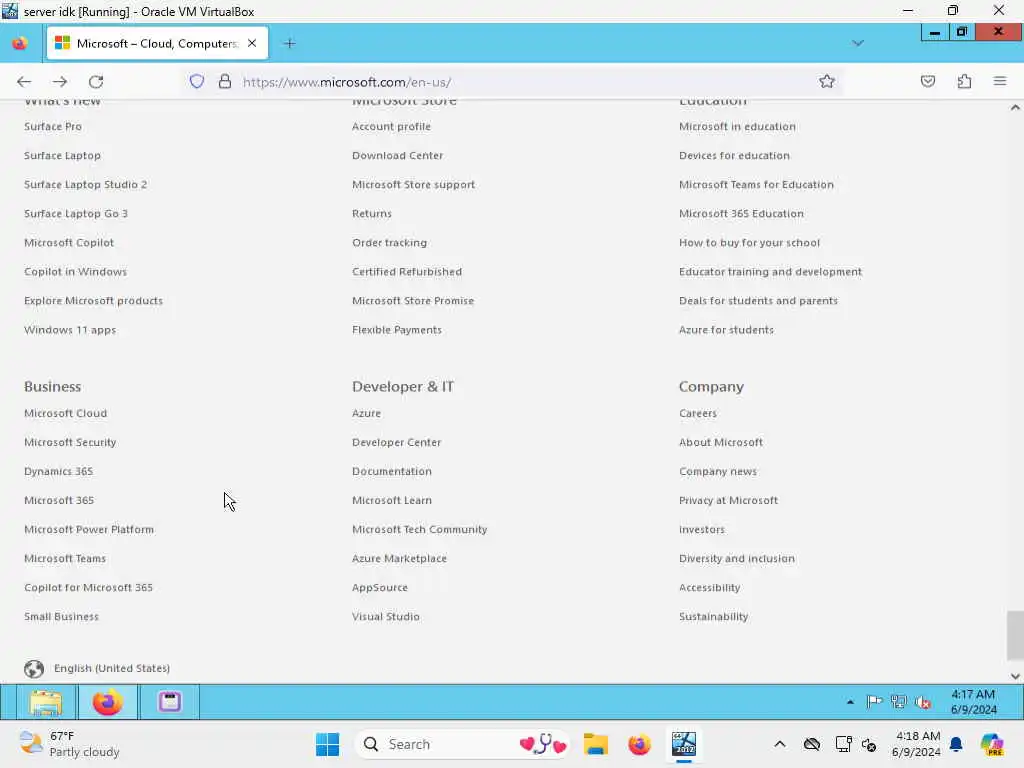The image size is (1024, 768).
Task: Close the Microsoft tab
Action: (x=252, y=43)
